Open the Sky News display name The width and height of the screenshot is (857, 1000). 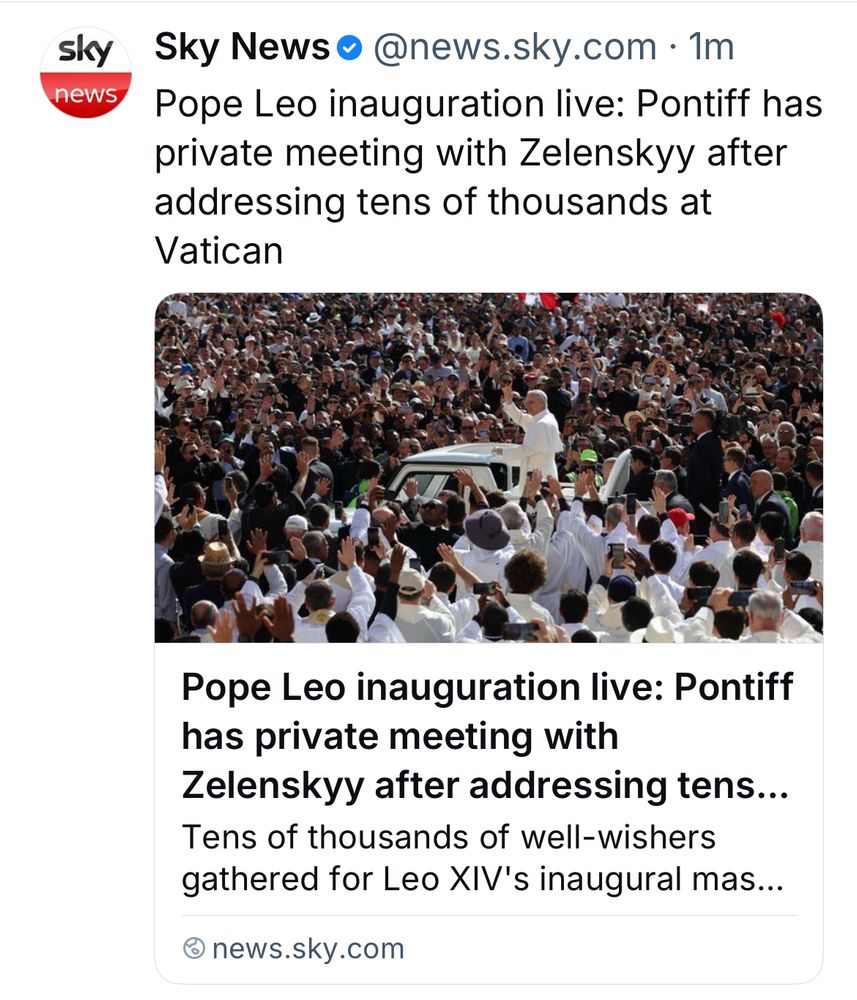[242, 47]
